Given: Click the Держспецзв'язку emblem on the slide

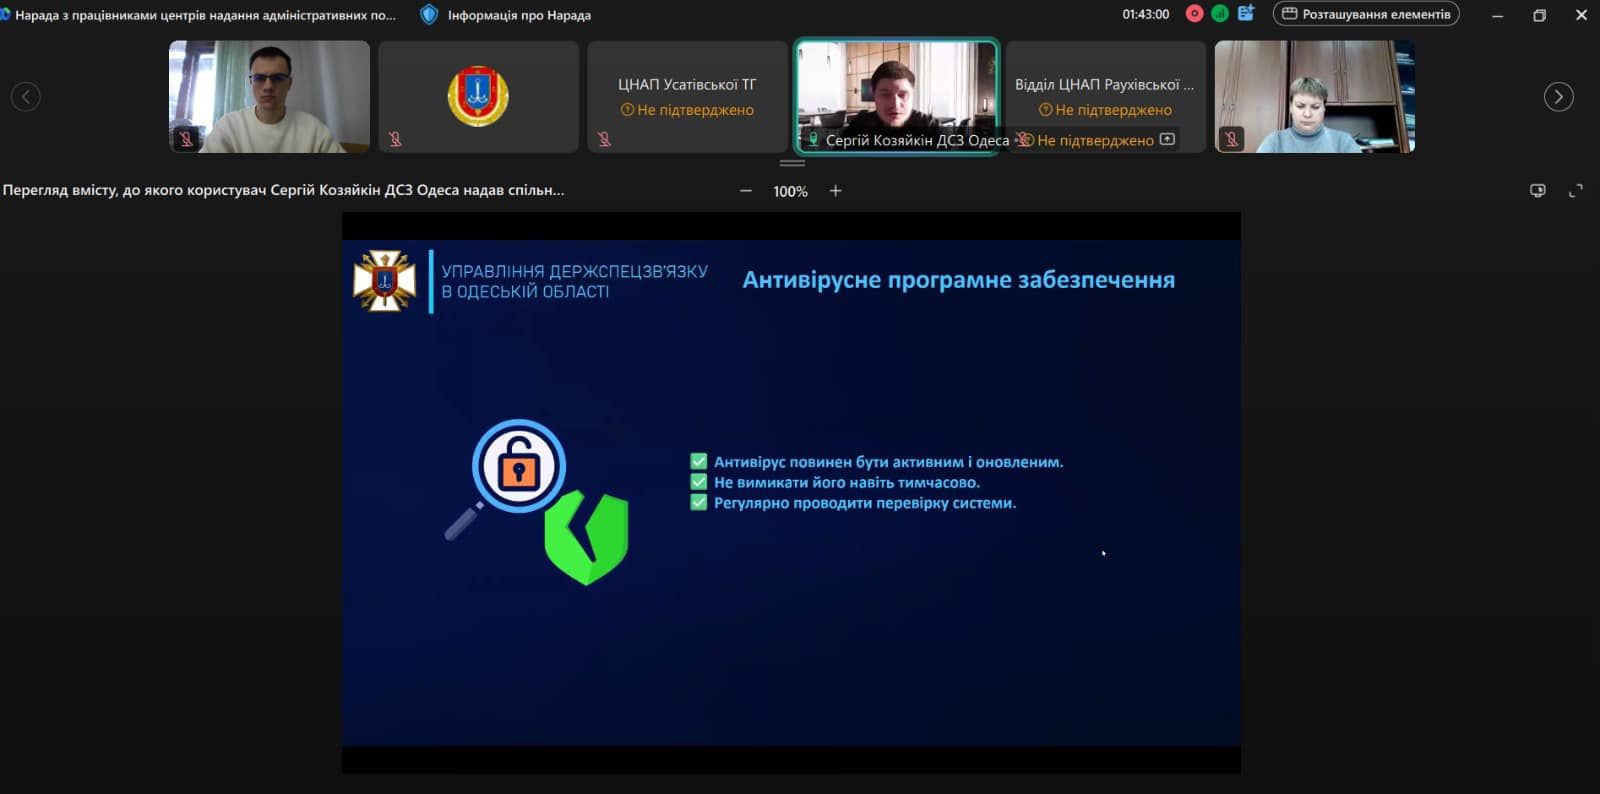Looking at the screenshot, I should (x=384, y=281).
